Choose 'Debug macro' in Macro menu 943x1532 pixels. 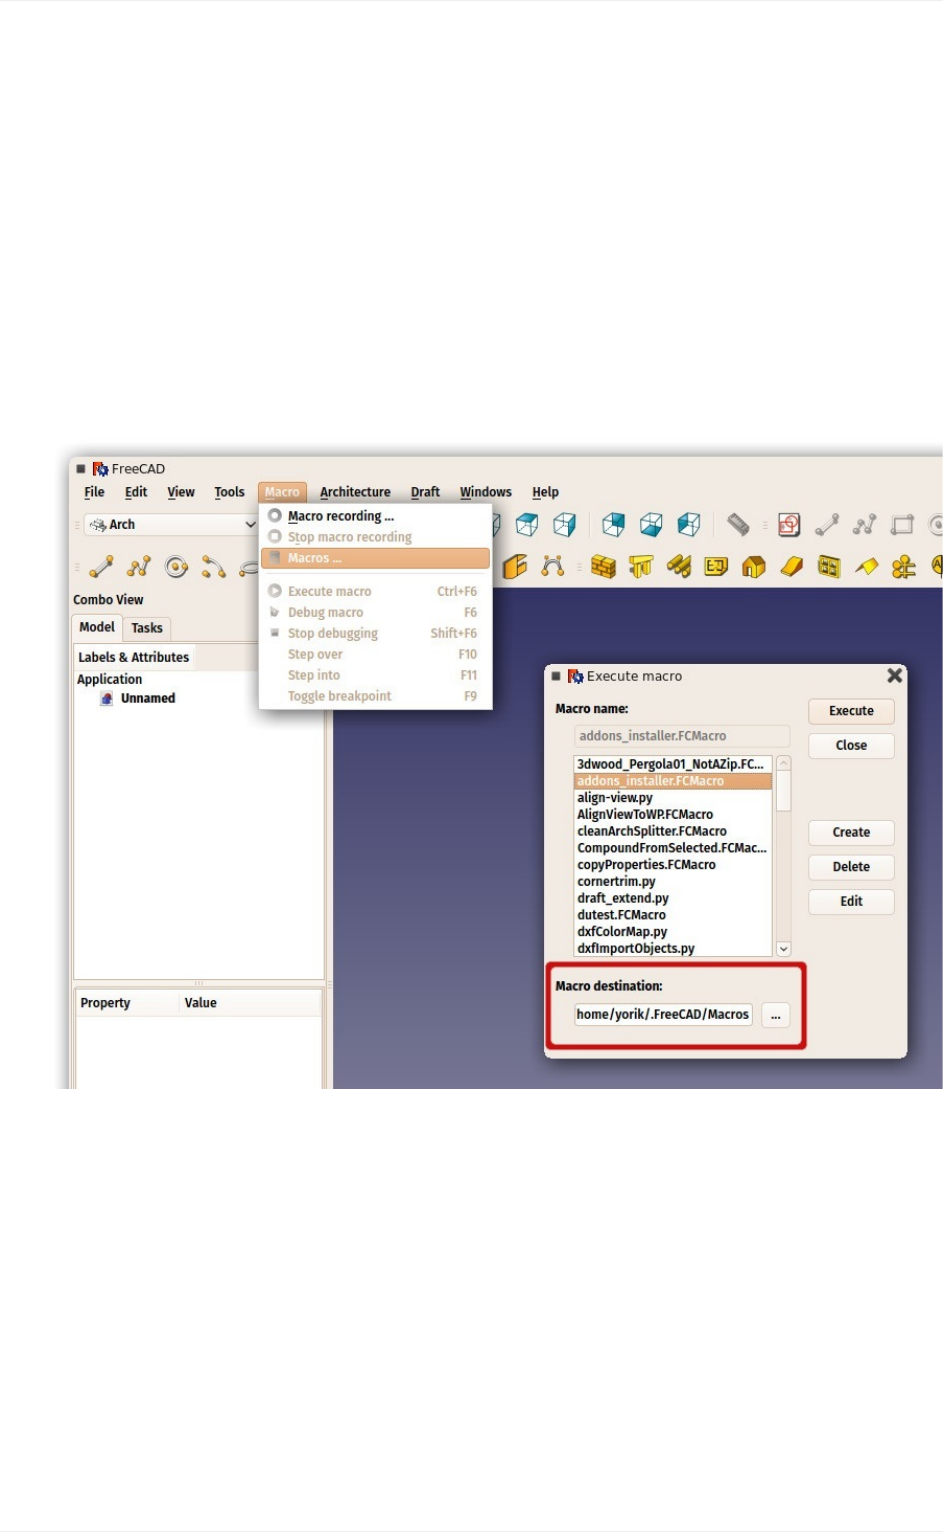(x=375, y=612)
